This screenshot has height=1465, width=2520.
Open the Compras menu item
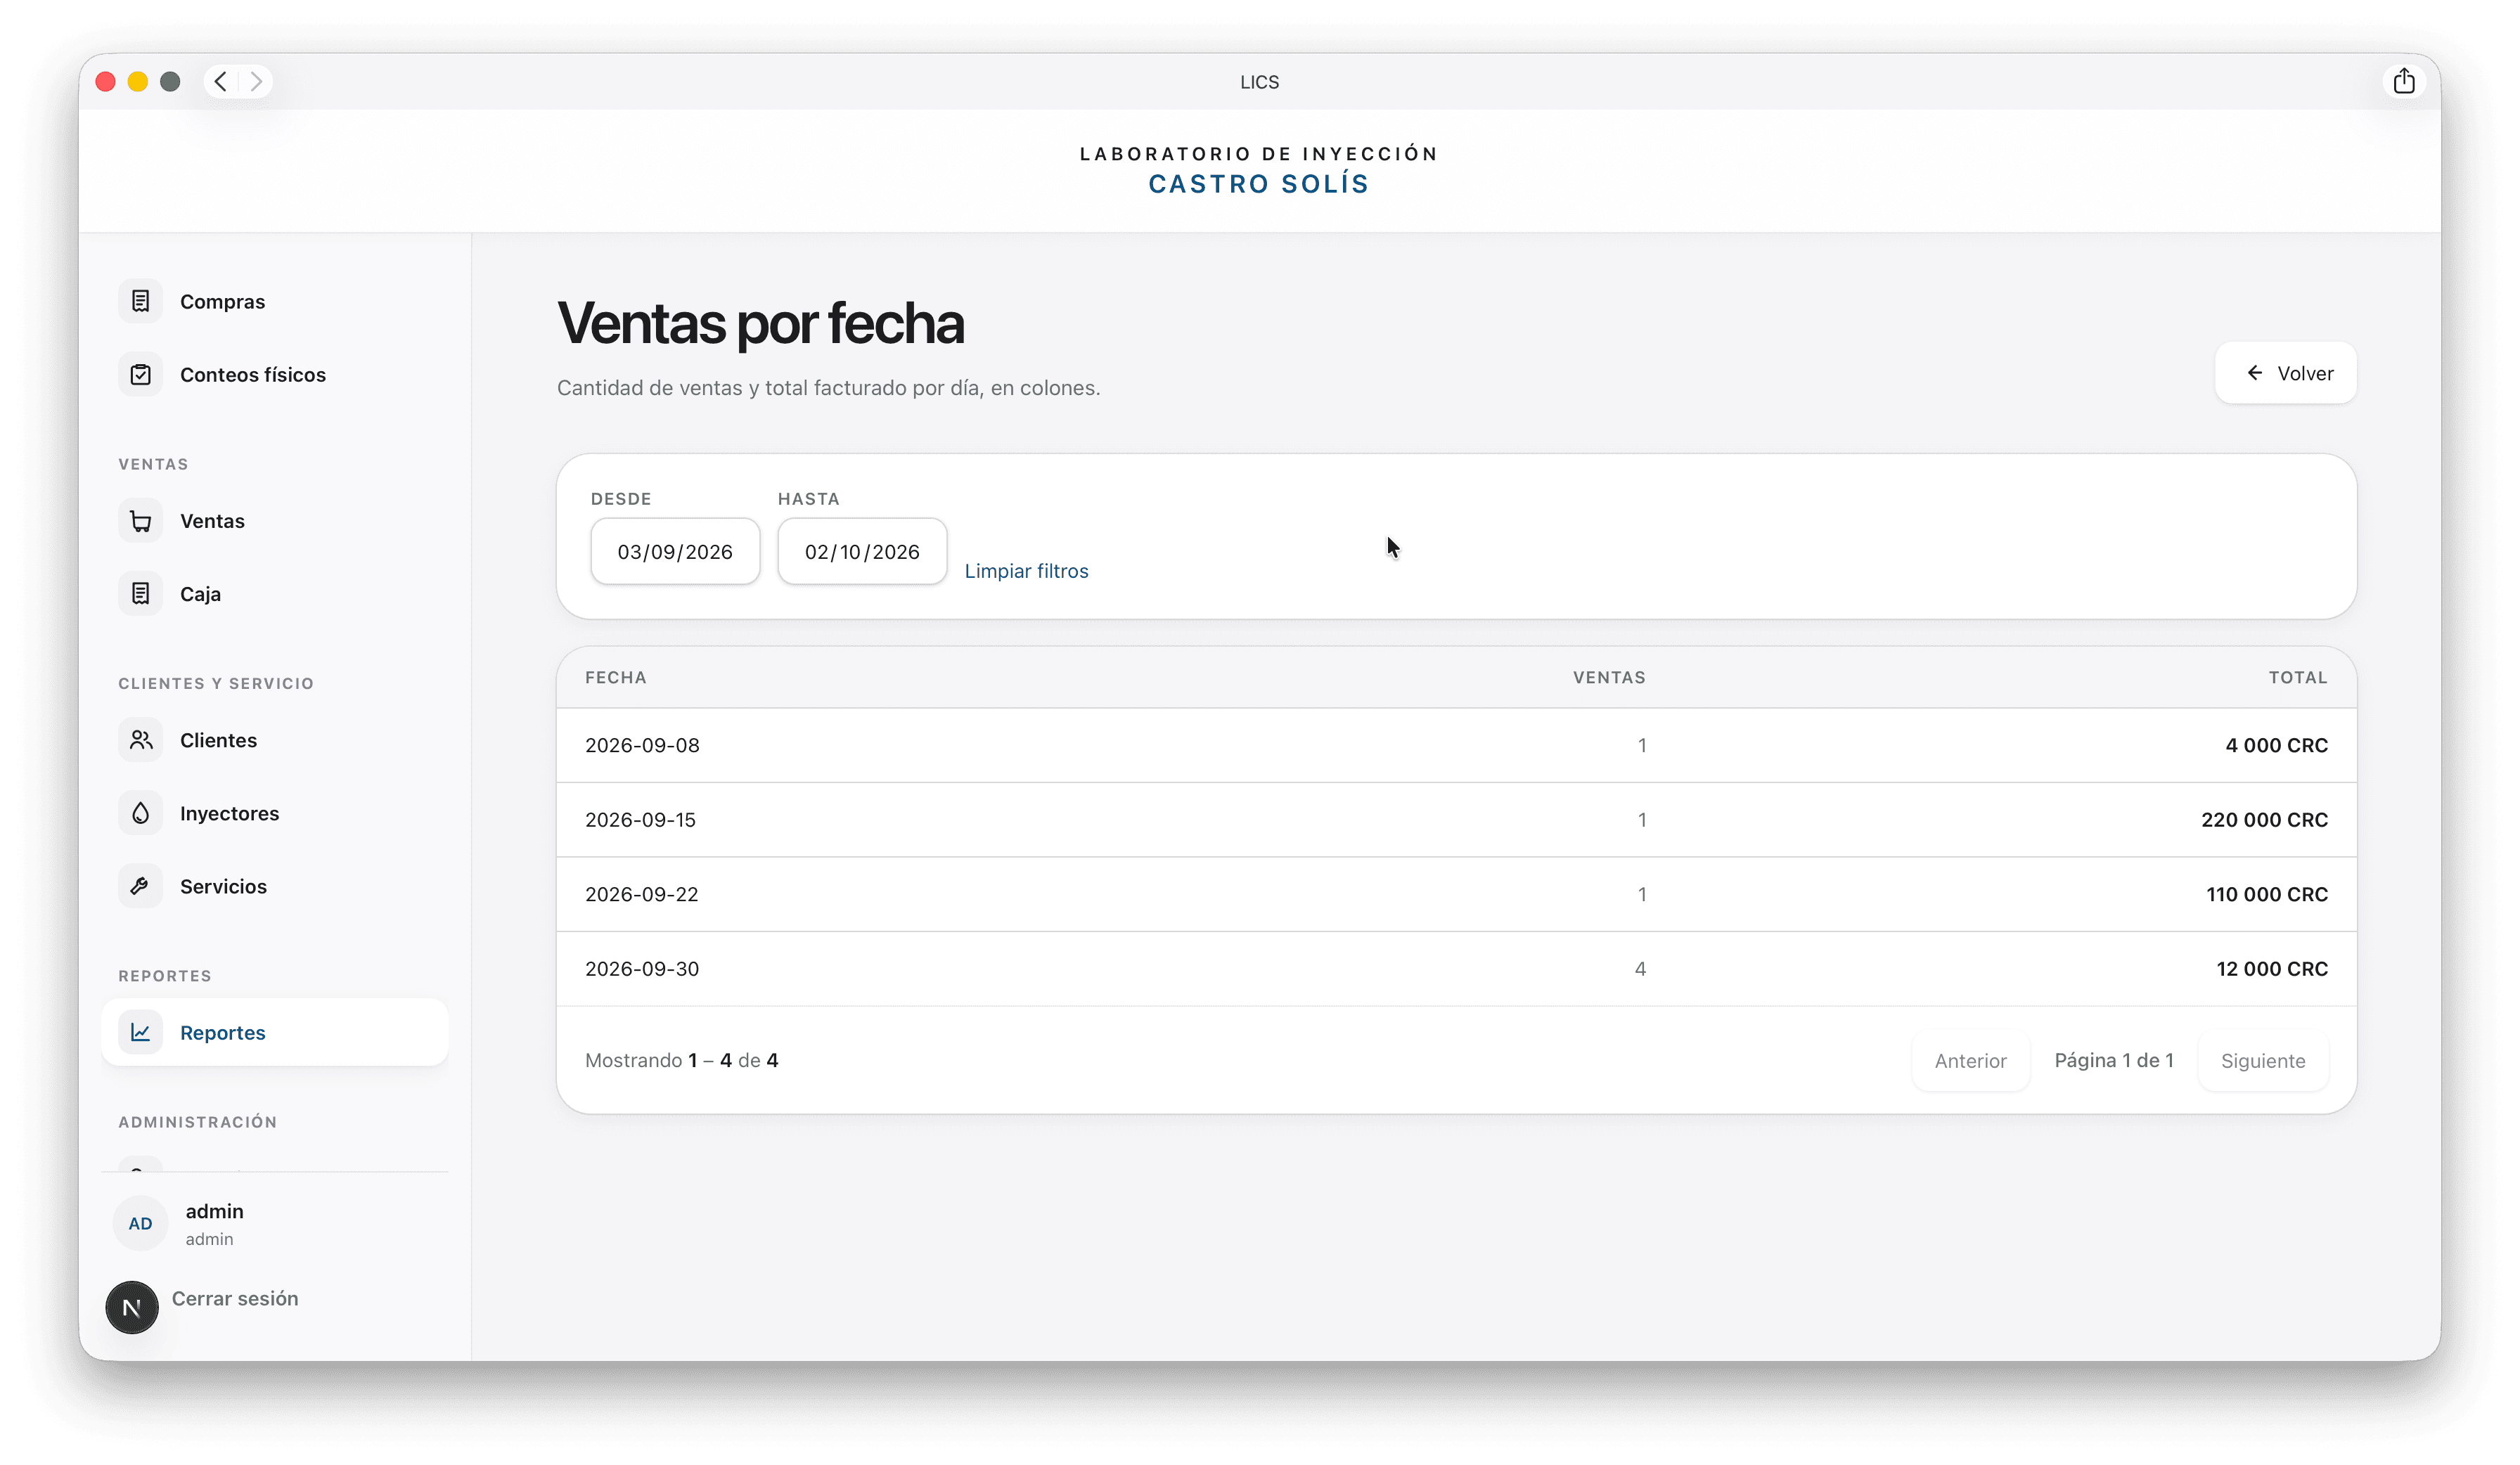[x=275, y=301]
